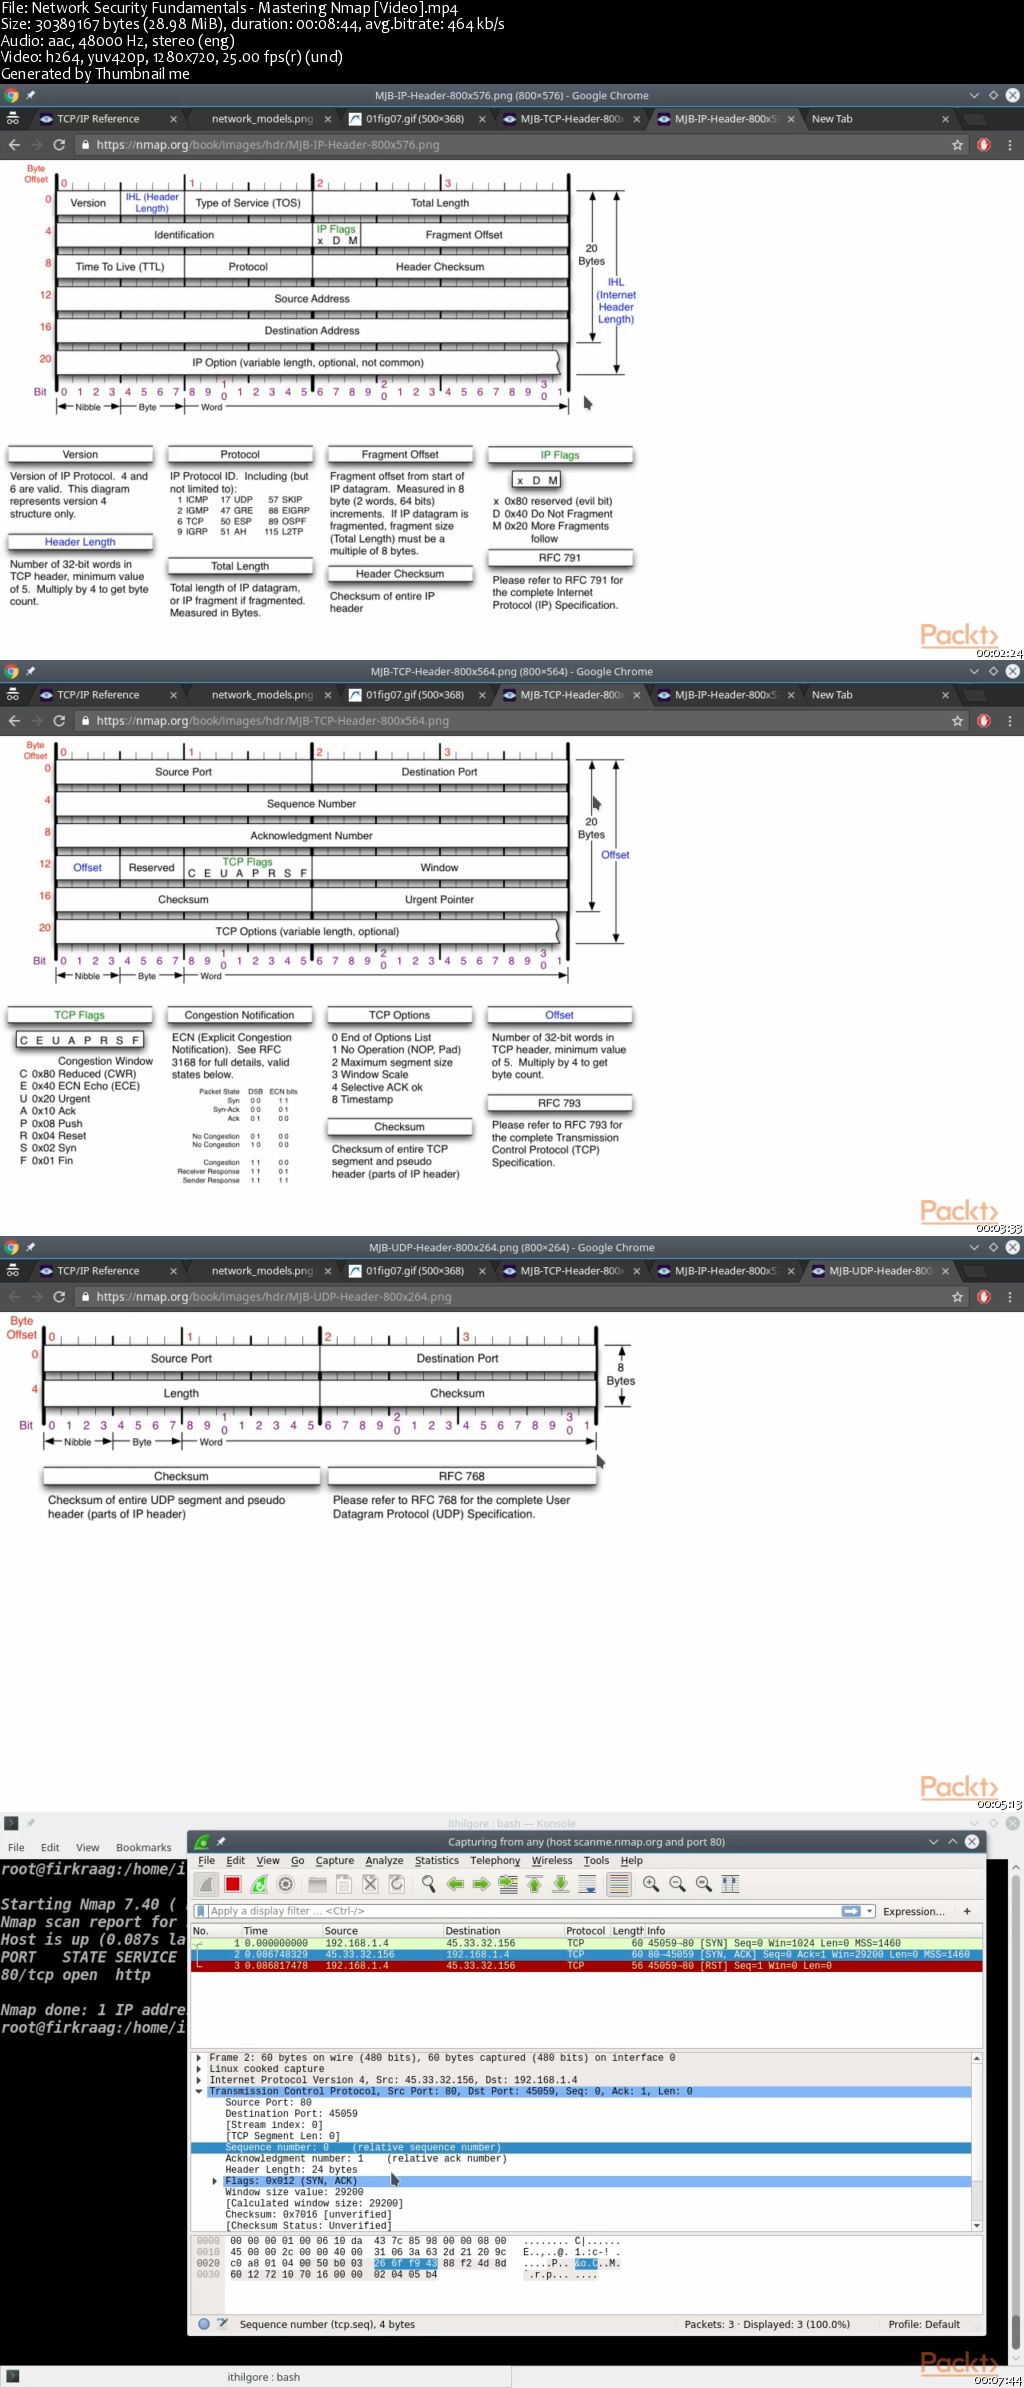Click hex dump row offset 0010

click(208, 2252)
